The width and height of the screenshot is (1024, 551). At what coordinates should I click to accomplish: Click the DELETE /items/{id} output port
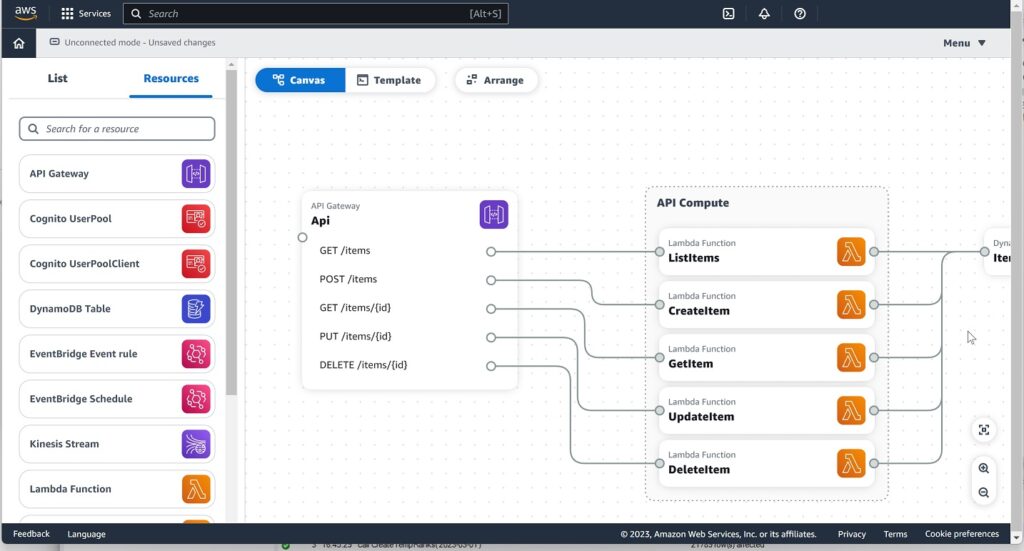490,366
